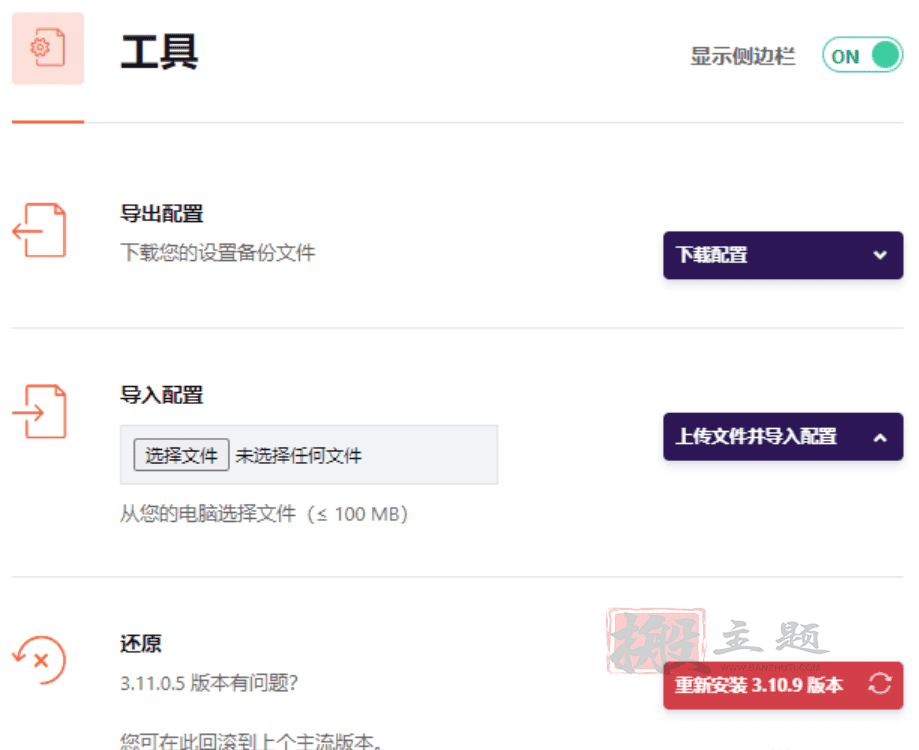The image size is (919, 750).
Task: Toggle the 显示侧边栏 ON switch
Action: 862,55
